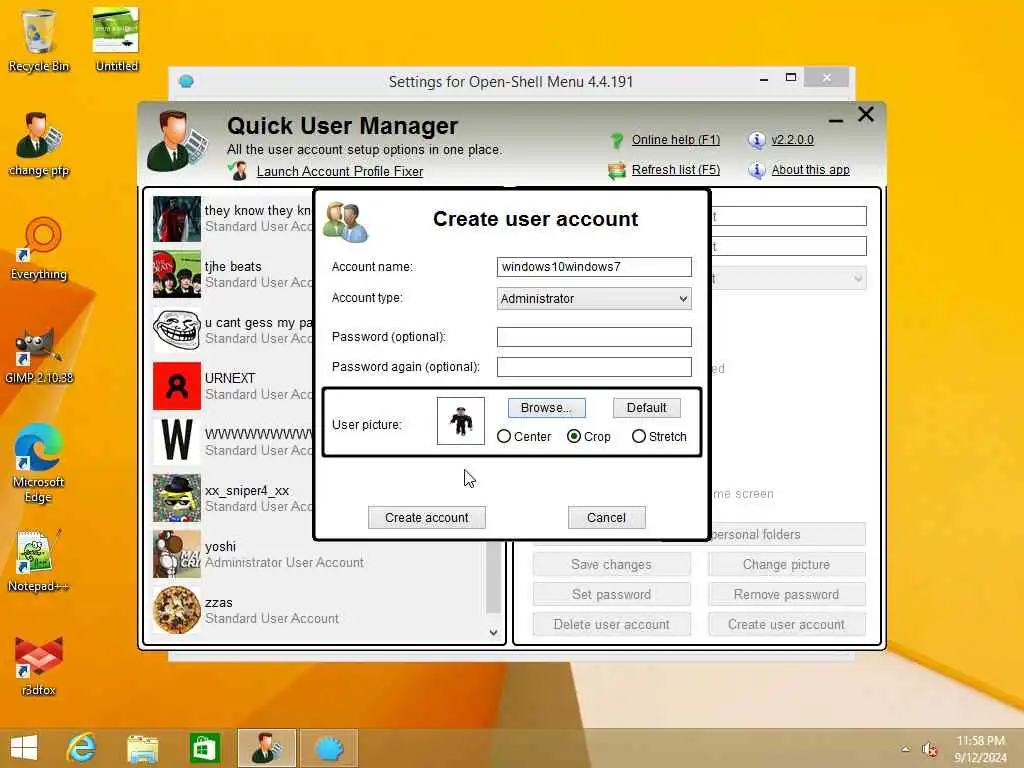Click the Create account button
Screen dimensions: 1024x768
[x=426, y=517]
